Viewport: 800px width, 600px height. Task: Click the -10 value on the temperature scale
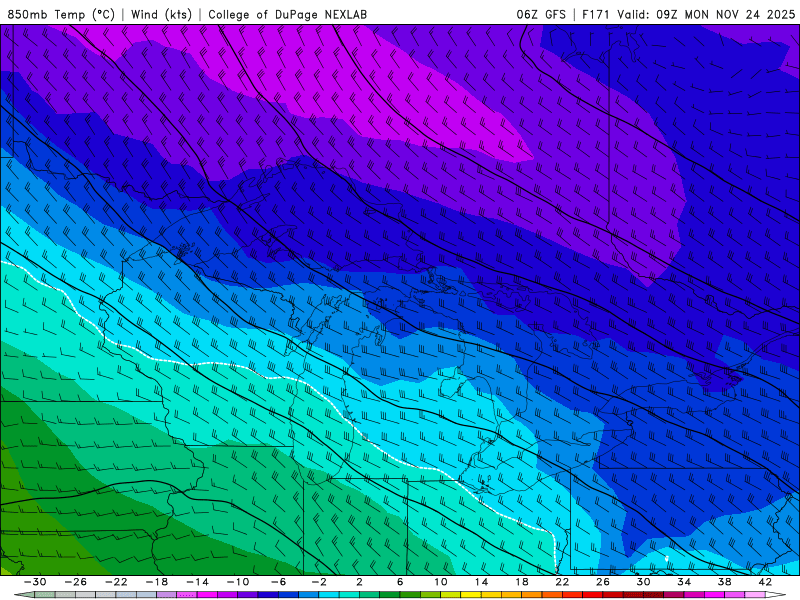(238, 582)
